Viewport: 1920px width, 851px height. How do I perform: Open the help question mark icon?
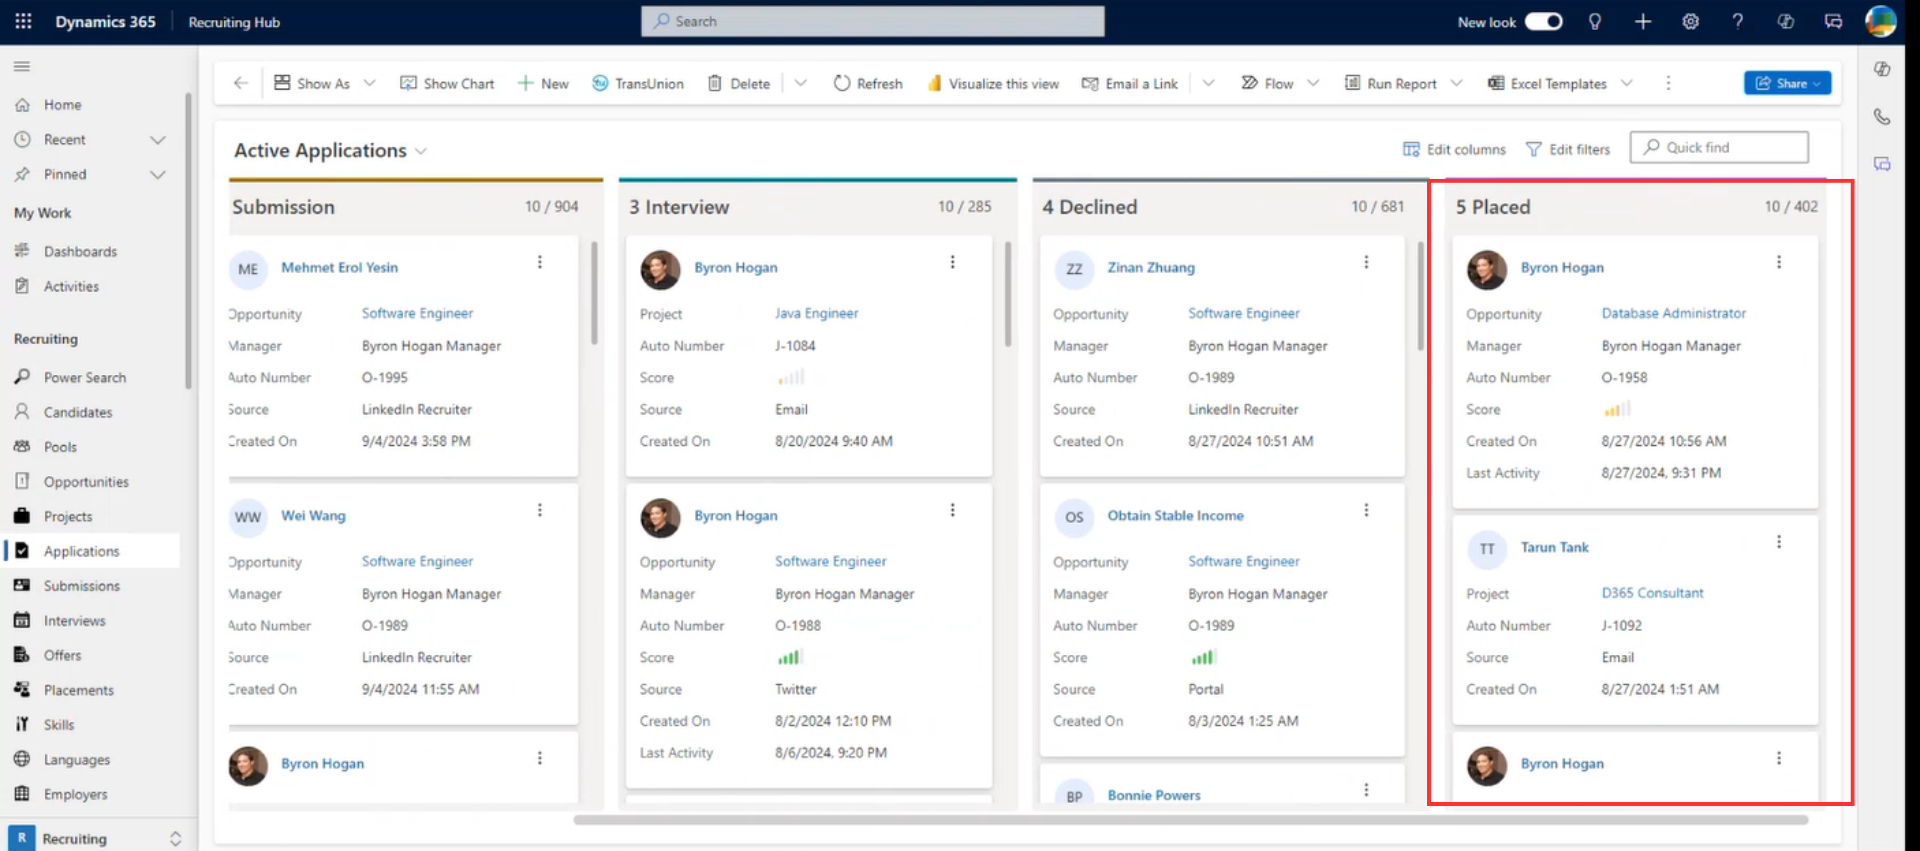click(1738, 21)
